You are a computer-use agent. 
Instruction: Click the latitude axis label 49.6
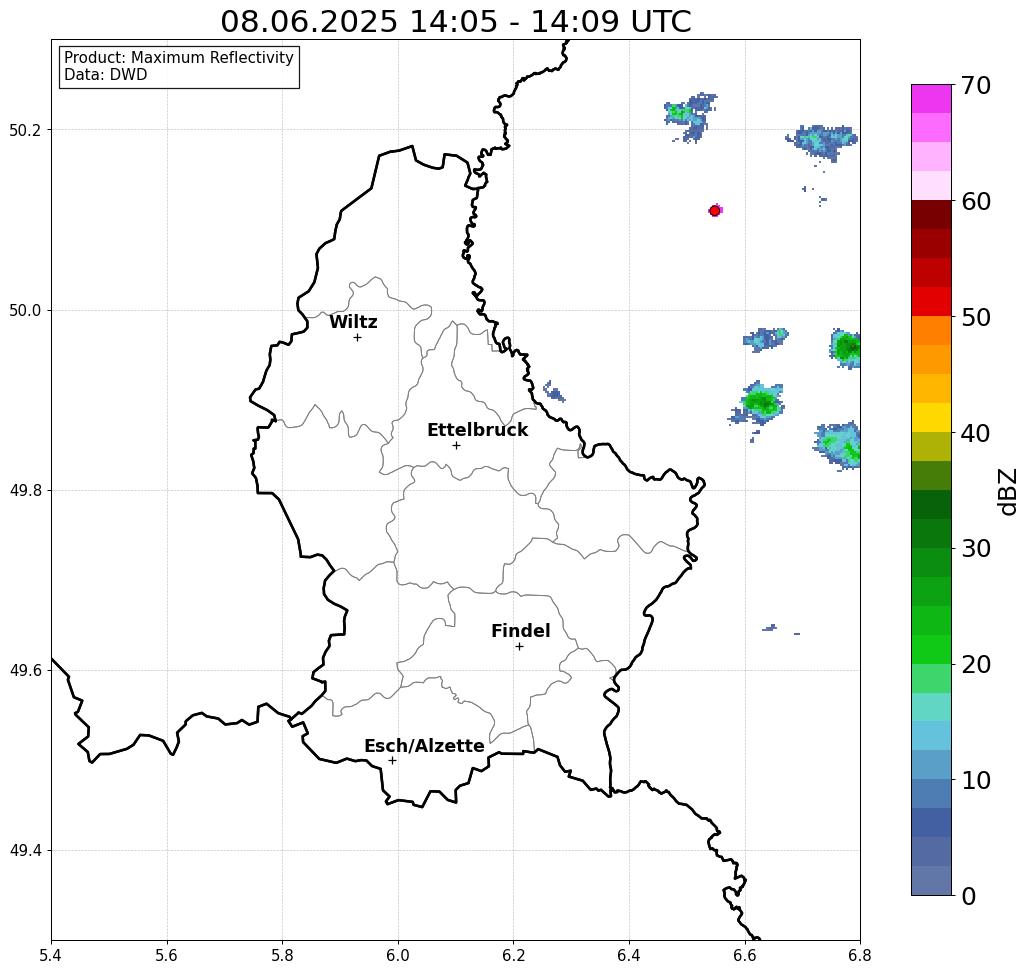click(x=25, y=671)
